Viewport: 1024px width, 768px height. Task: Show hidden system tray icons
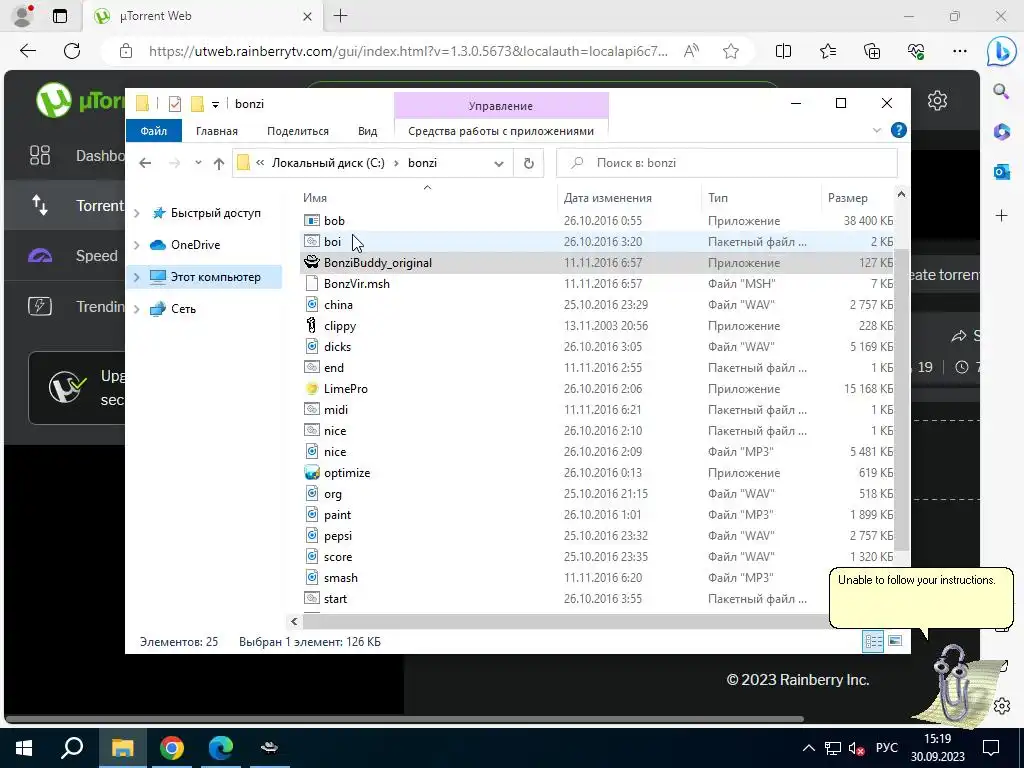(x=808, y=748)
